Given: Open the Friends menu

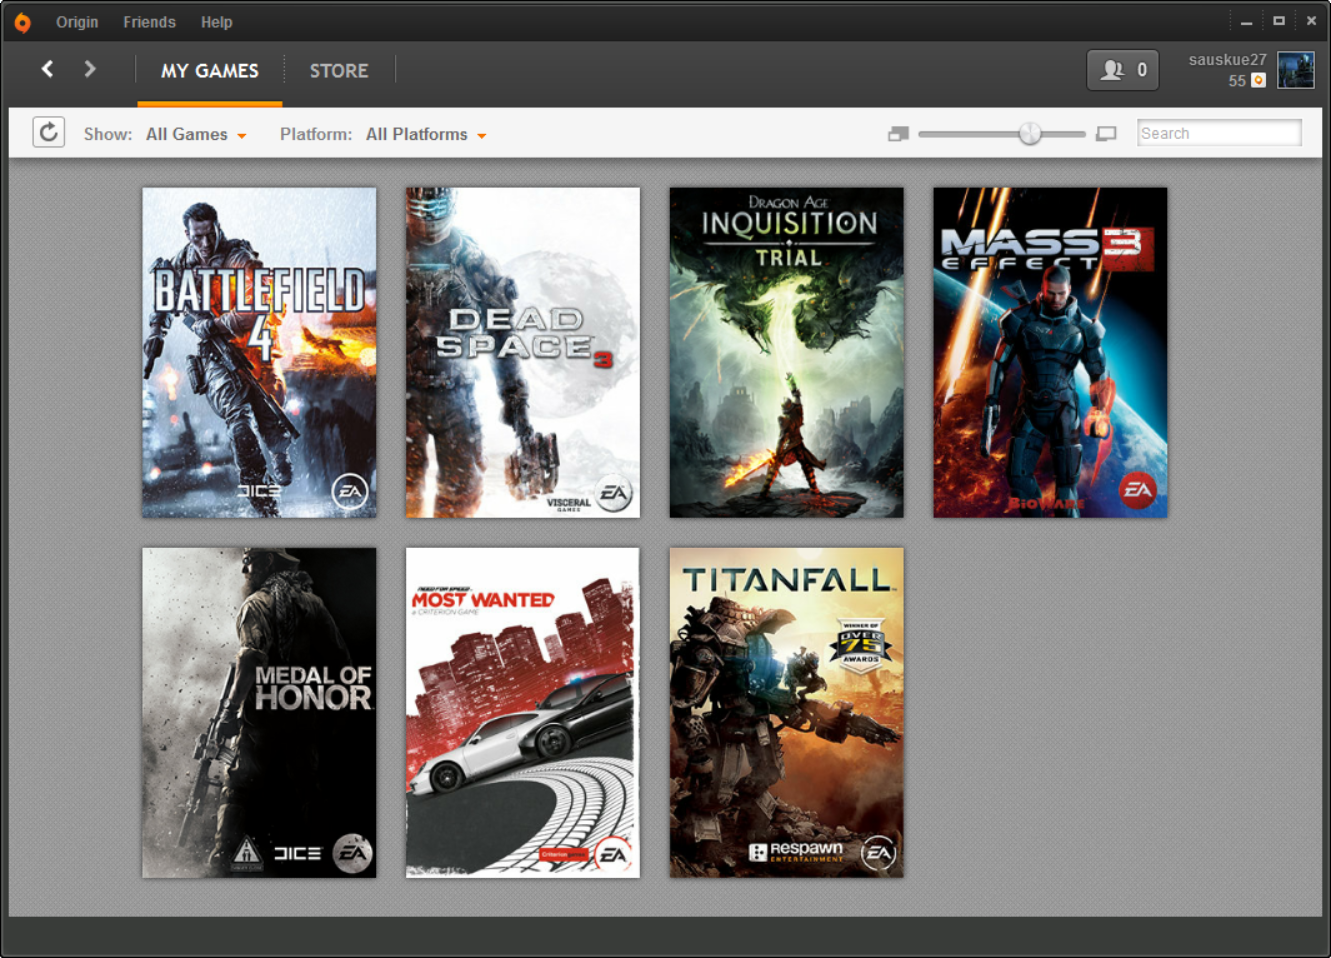Looking at the screenshot, I should 149,22.
